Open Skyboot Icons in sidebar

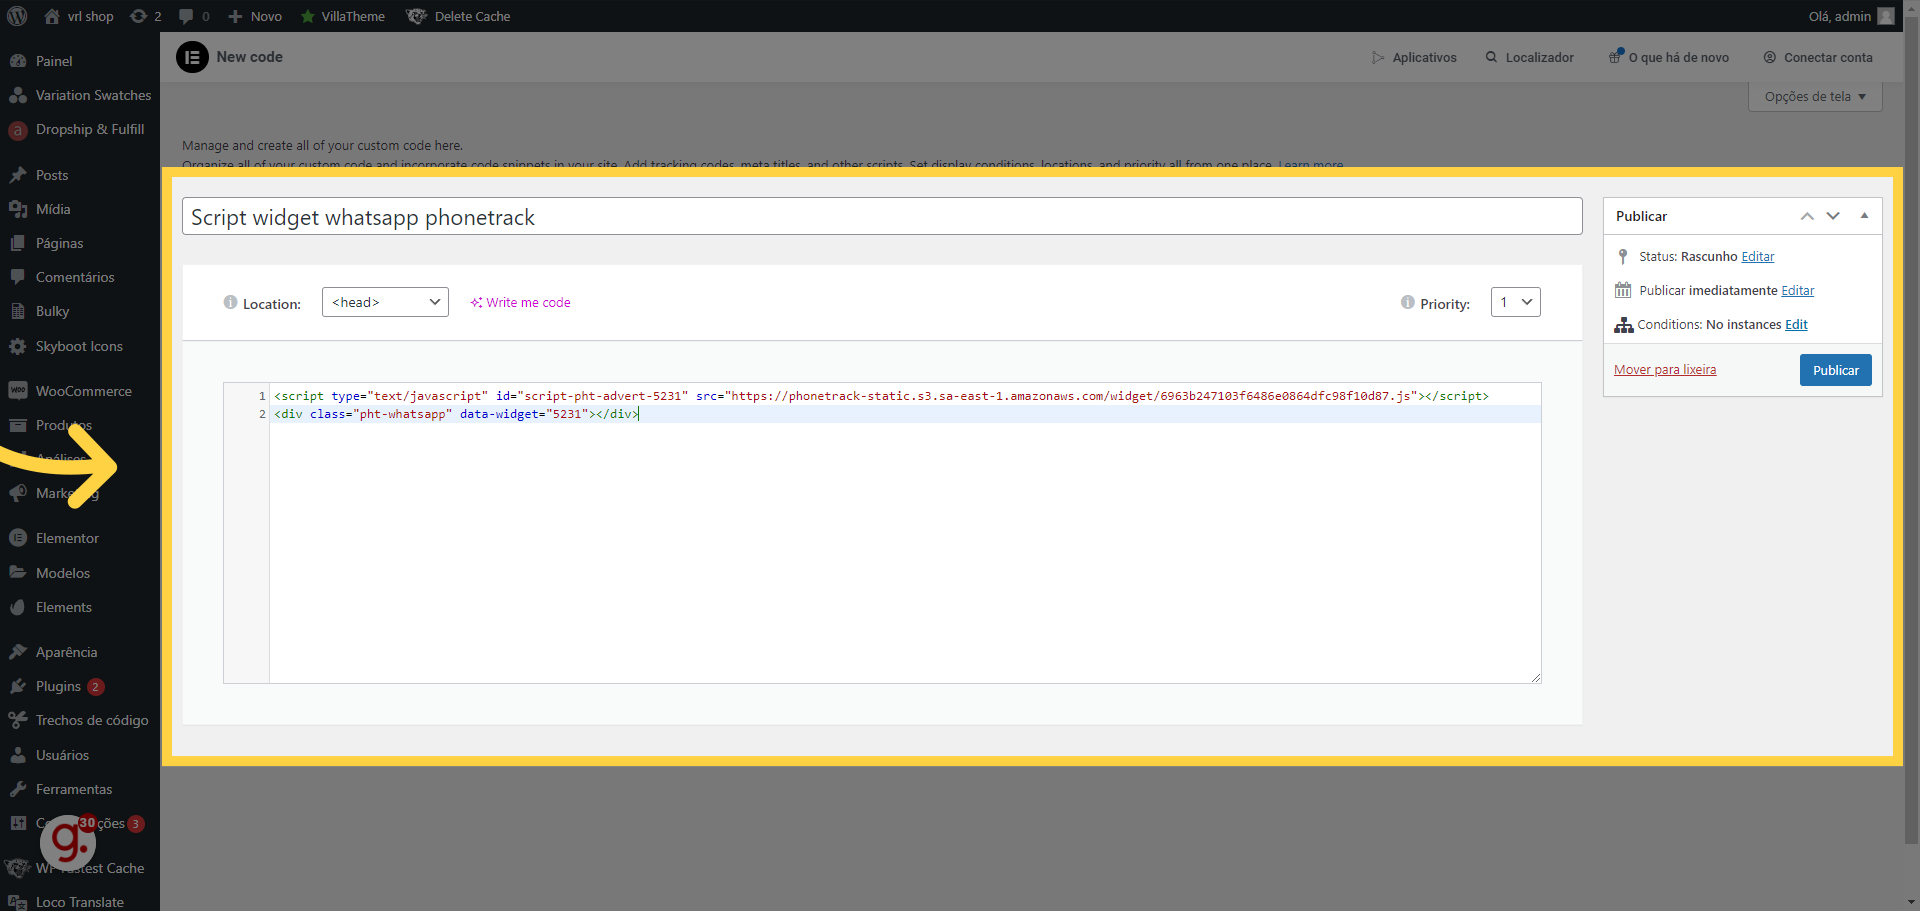(80, 346)
